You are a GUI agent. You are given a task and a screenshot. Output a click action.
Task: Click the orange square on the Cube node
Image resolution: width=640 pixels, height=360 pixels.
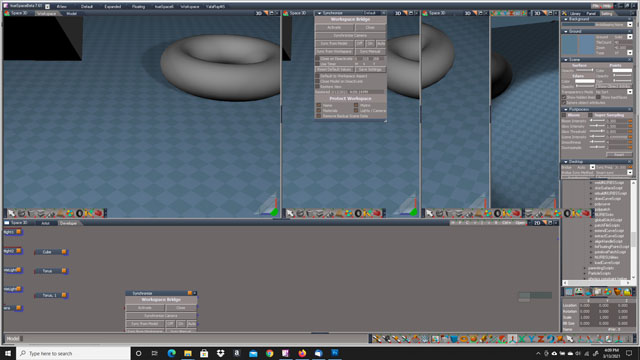coord(64,252)
